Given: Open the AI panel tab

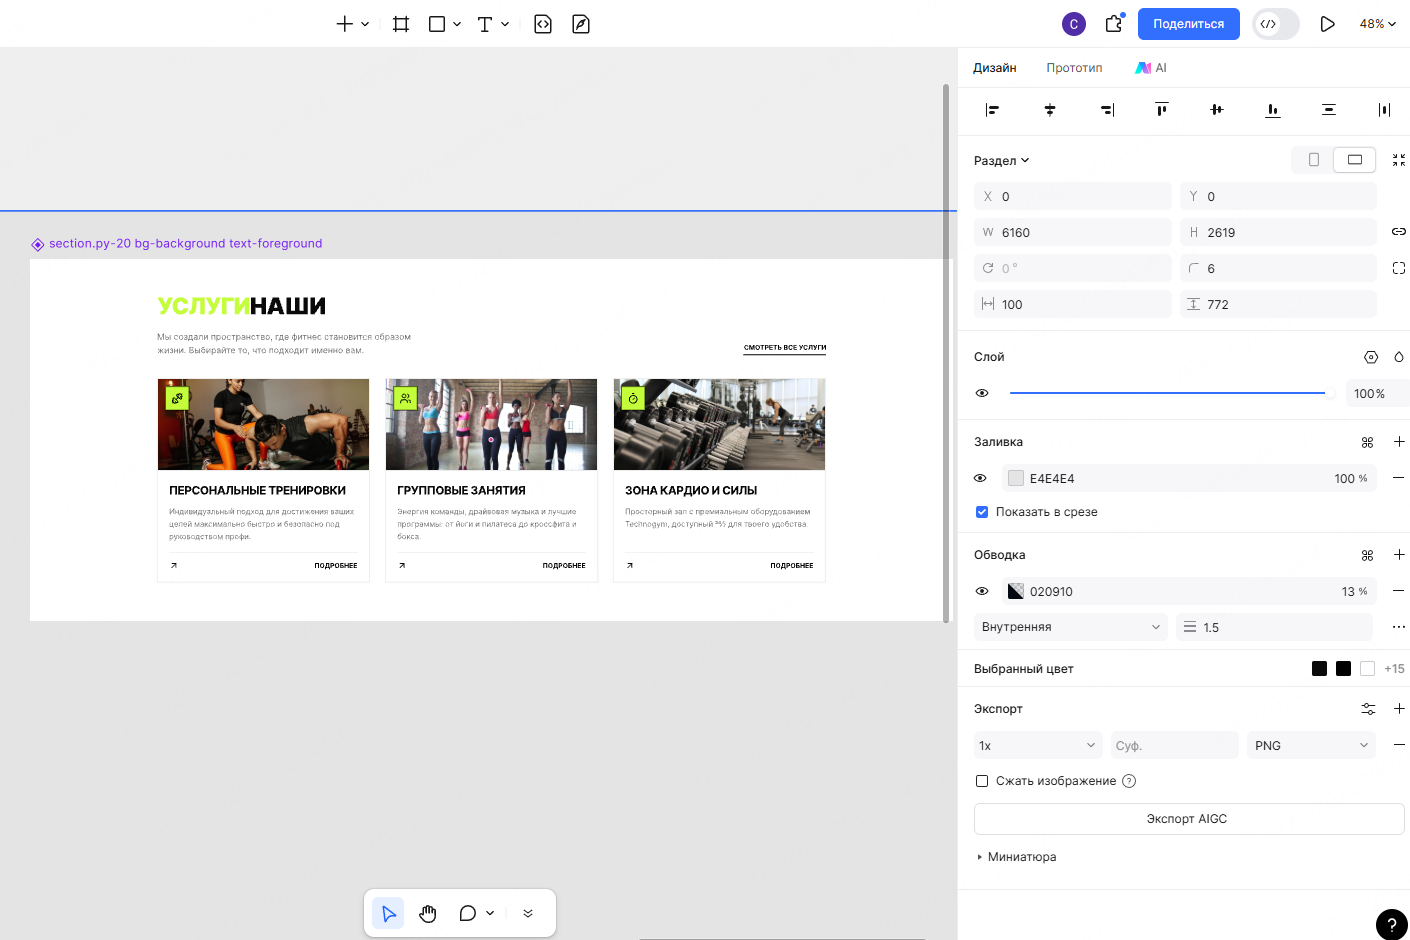Looking at the screenshot, I should [1150, 67].
